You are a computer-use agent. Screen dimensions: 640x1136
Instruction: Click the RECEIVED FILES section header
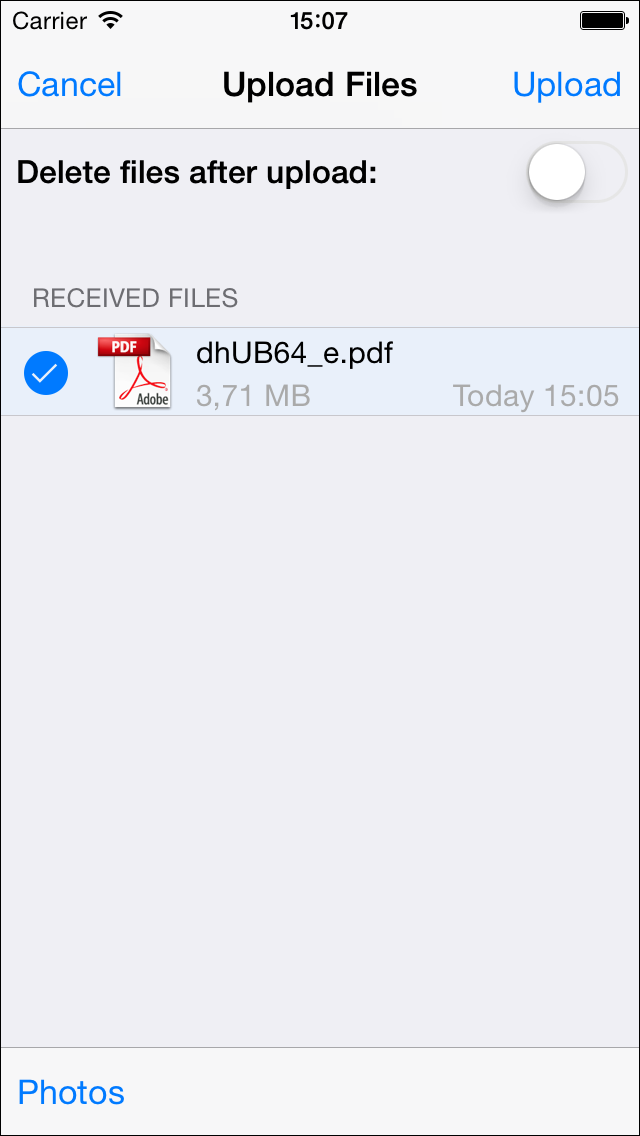pyautogui.click(x=135, y=298)
